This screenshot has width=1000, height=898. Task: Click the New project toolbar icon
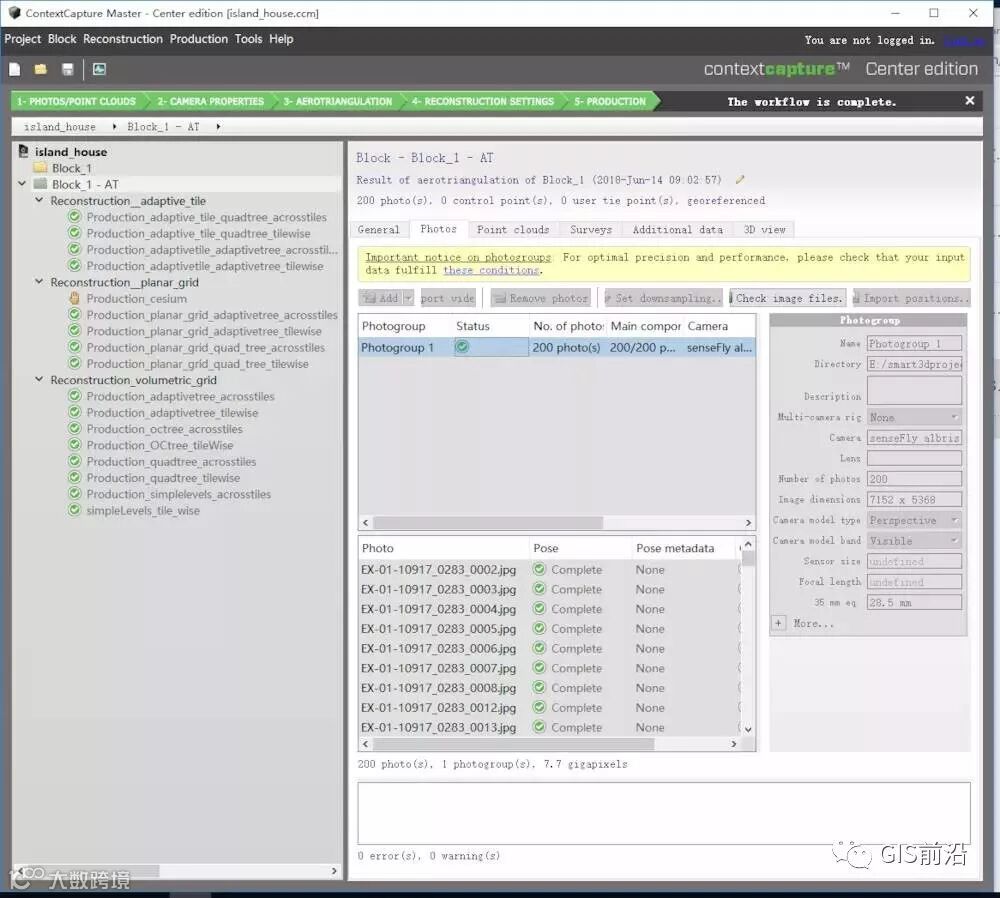click(x=15, y=69)
